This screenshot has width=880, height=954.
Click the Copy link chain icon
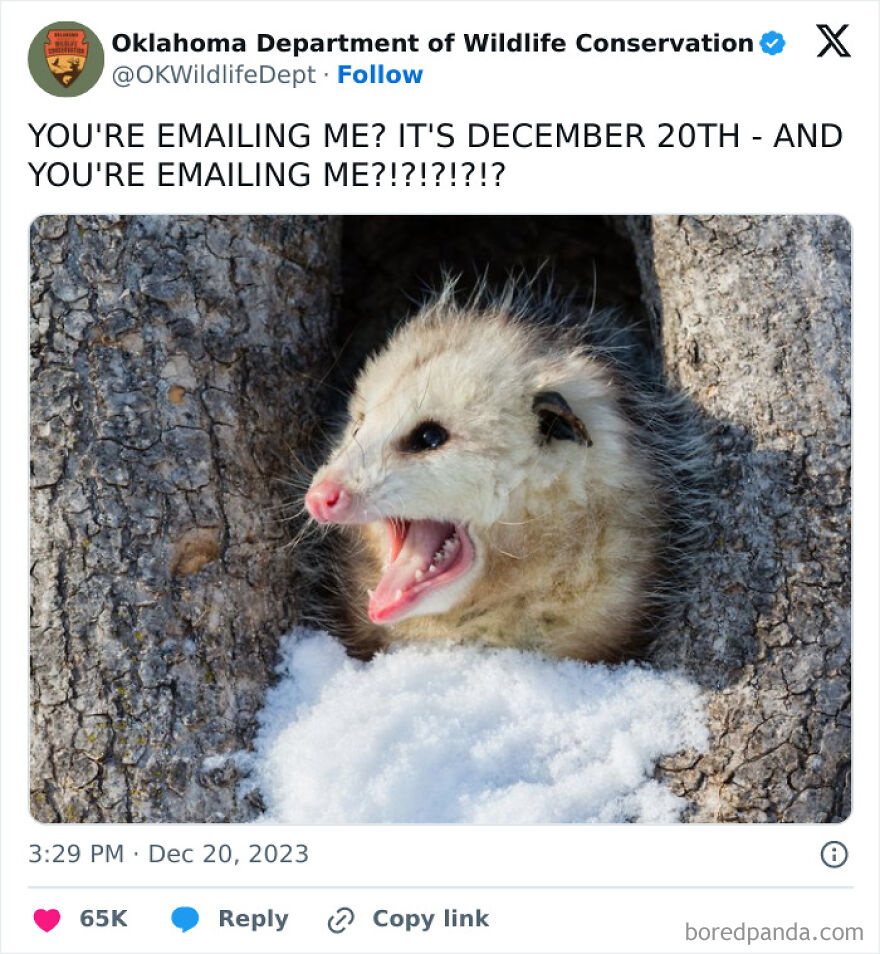[x=339, y=918]
